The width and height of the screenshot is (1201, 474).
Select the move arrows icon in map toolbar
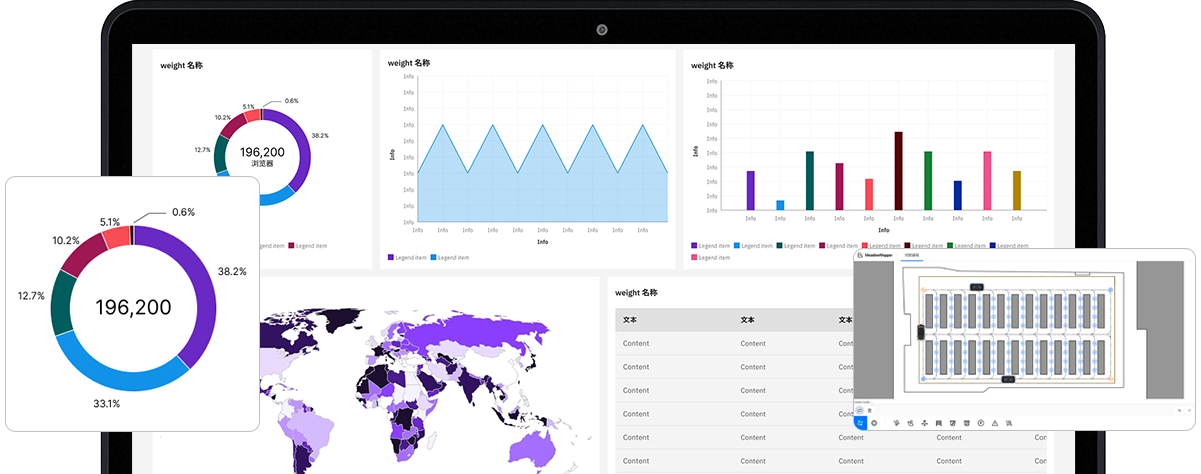tap(924, 423)
